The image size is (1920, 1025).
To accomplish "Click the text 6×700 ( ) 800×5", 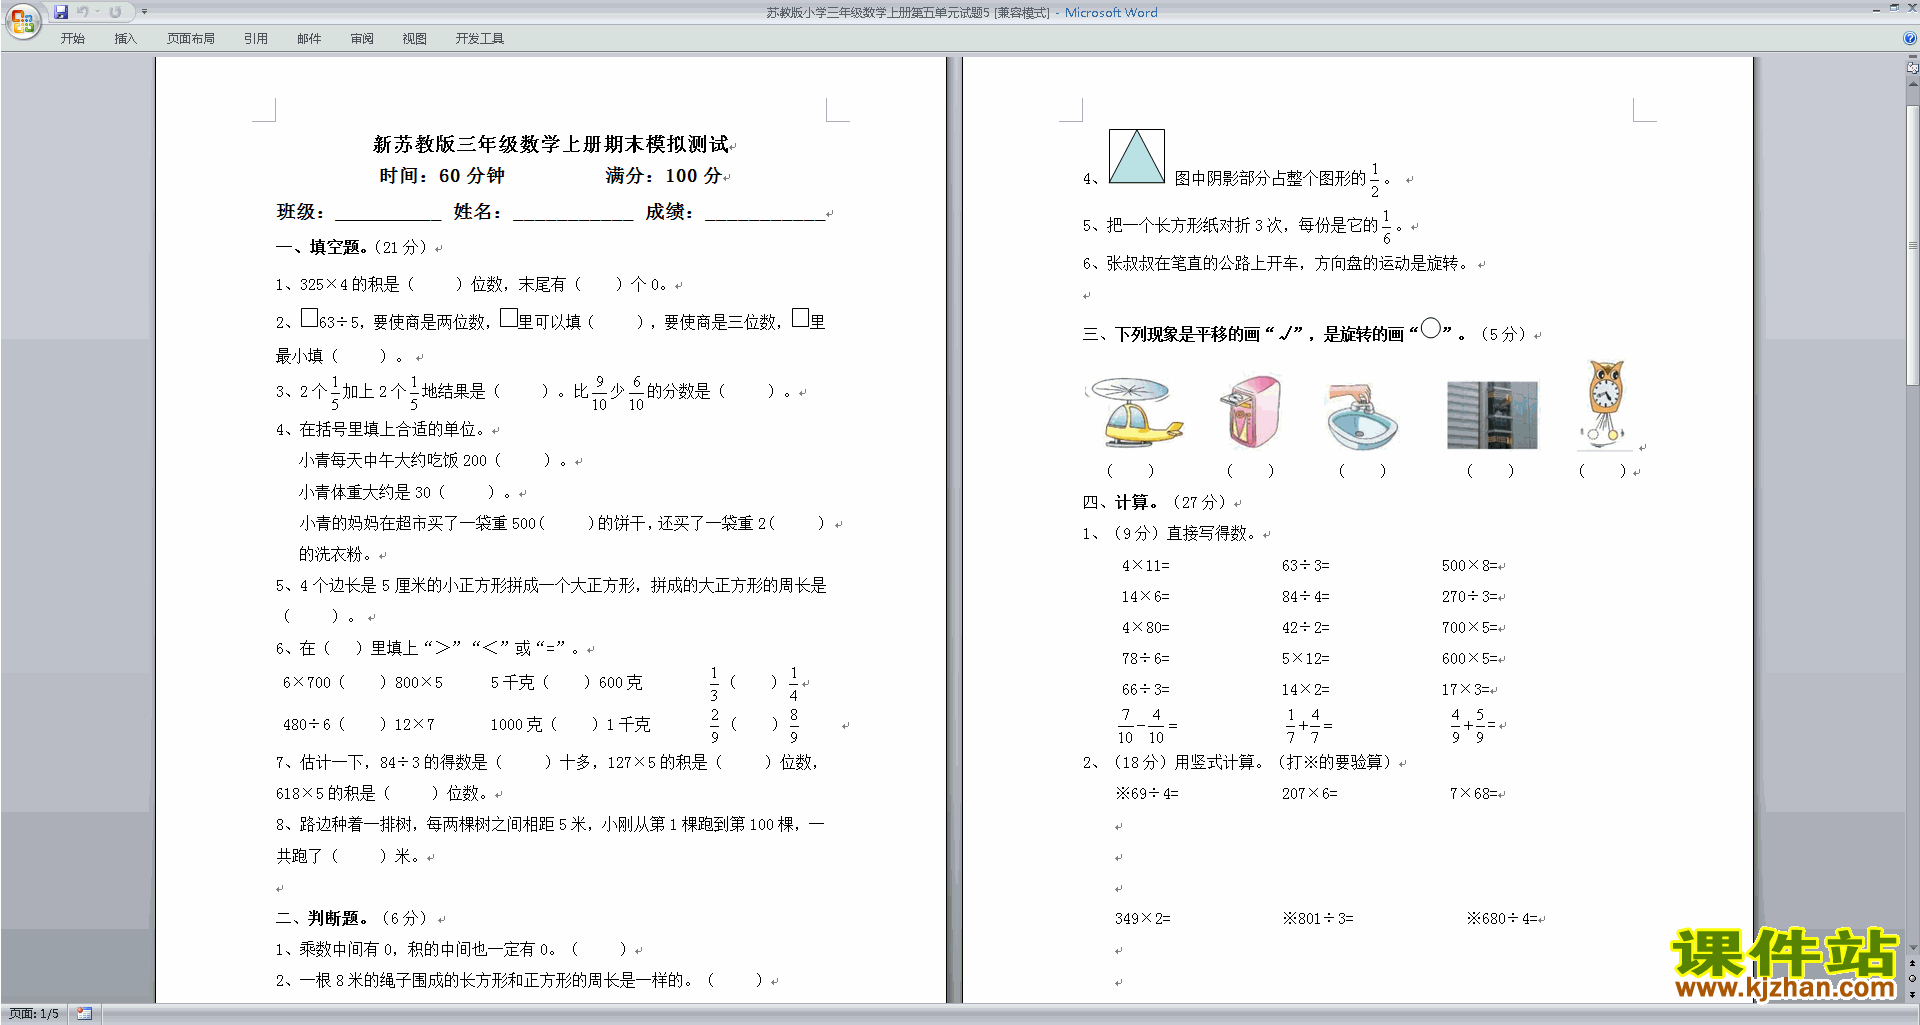I will click(363, 683).
